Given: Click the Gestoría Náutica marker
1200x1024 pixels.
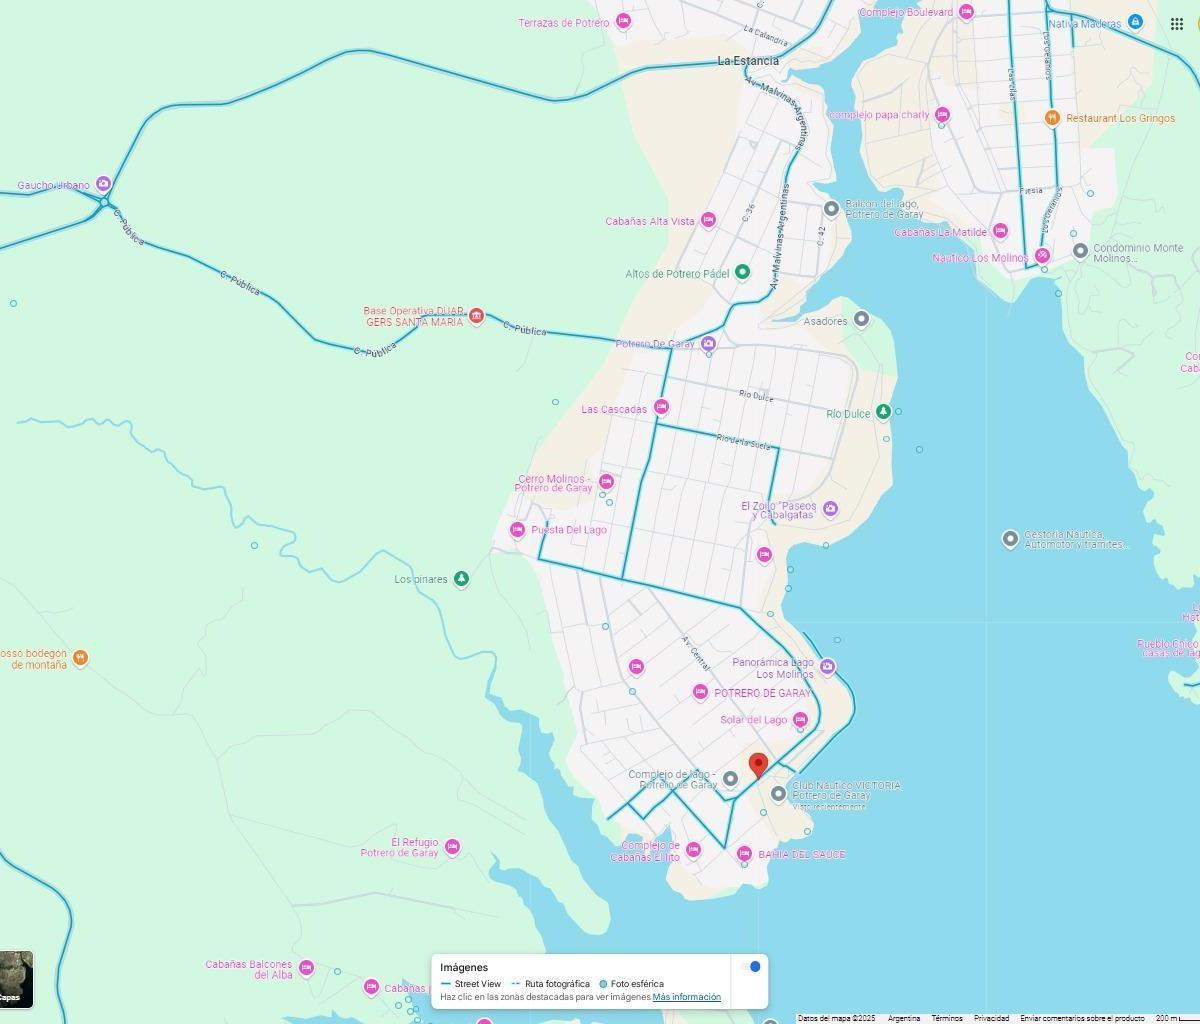Looking at the screenshot, I should point(1010,539).
